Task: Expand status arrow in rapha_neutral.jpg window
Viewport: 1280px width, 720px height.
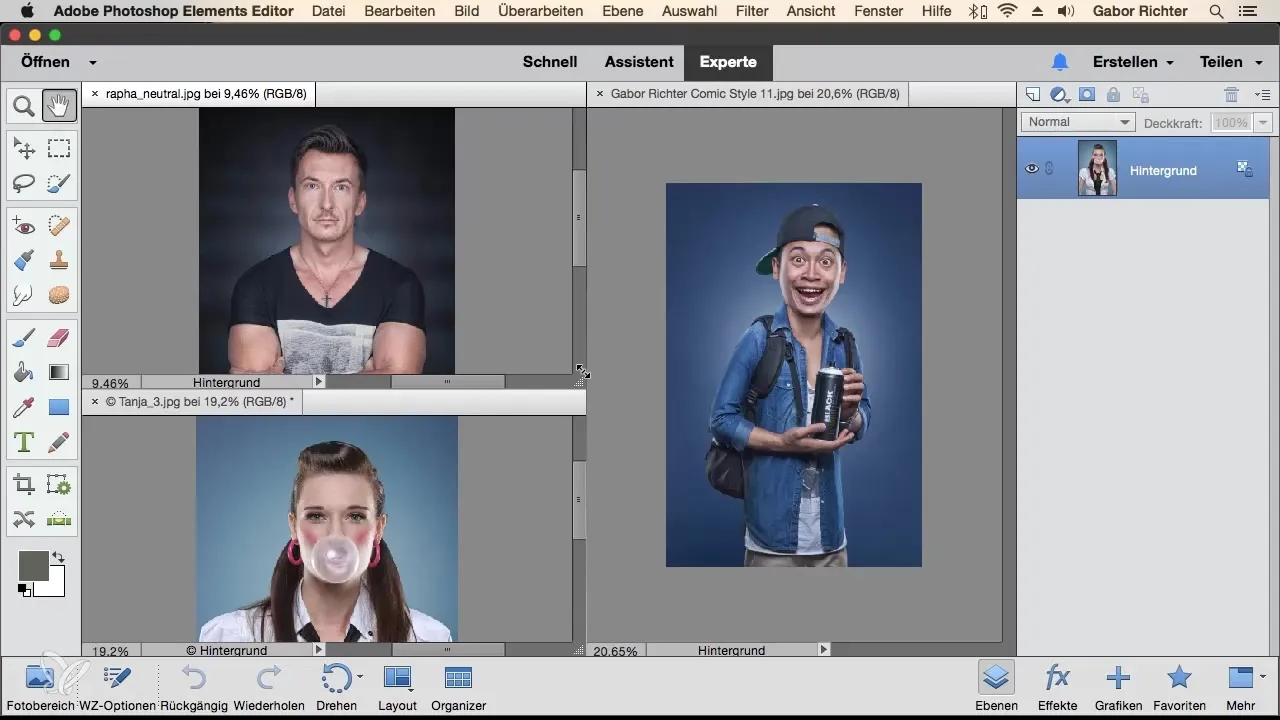Action: (319, 382)
